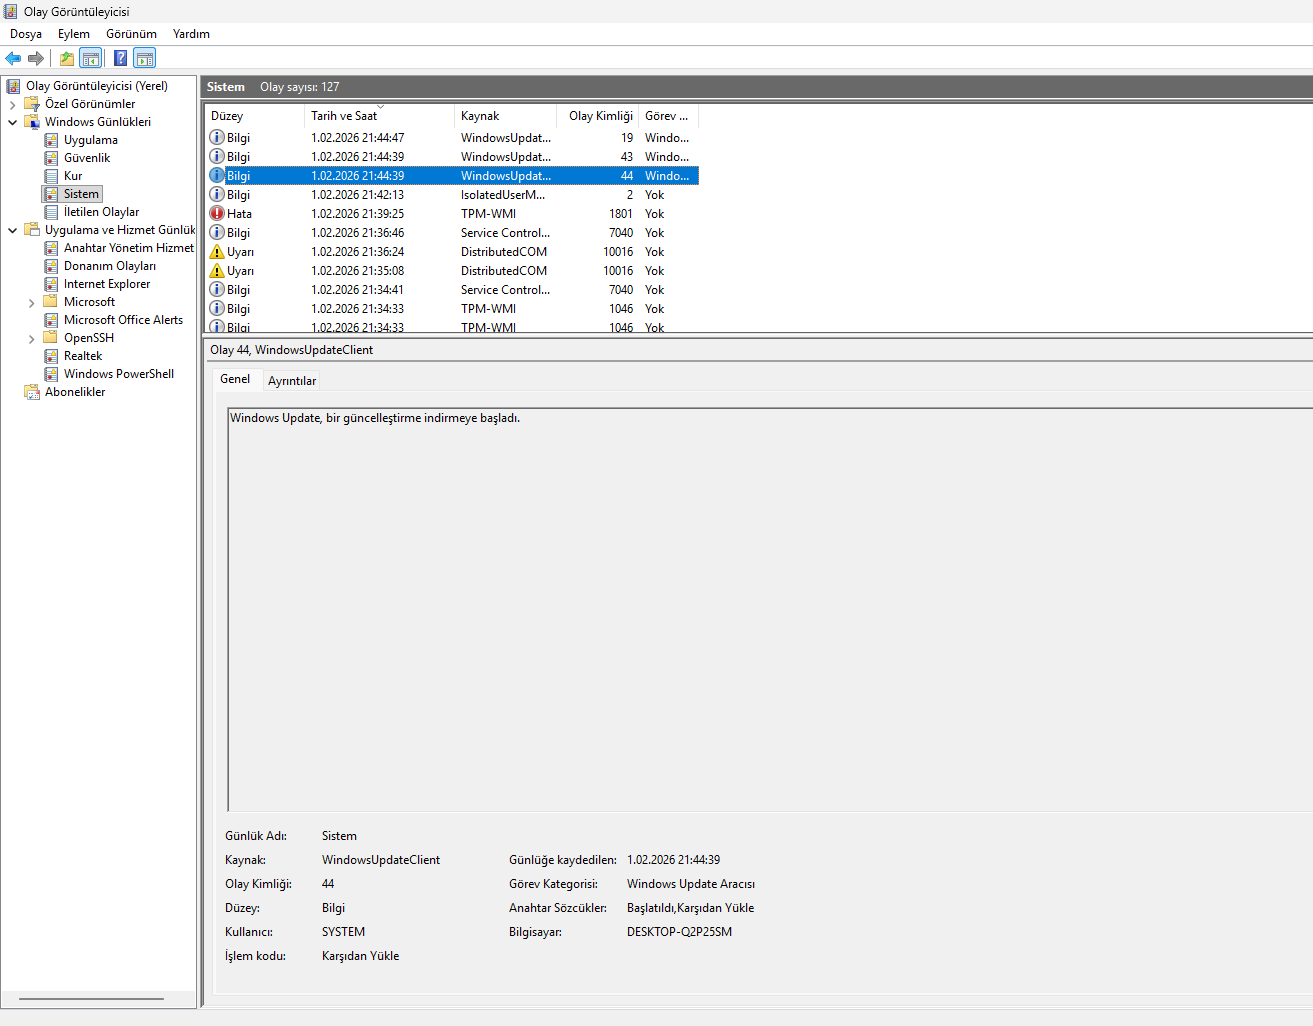Click info icon on event 19 row

pyautogui.click(x=217, y=137)
